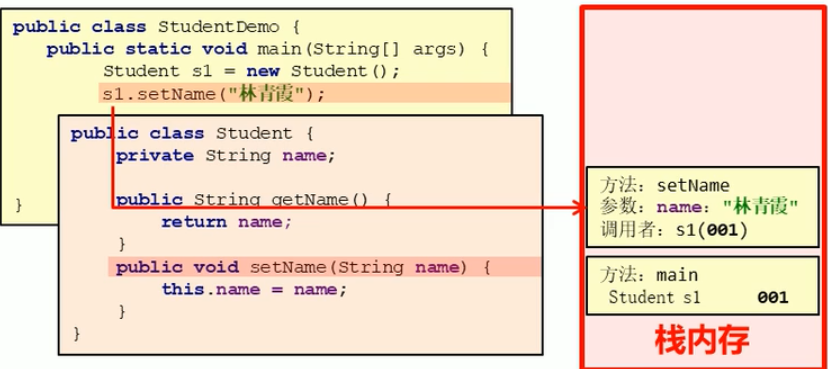
Task: Click the 'public String getName()' line
Action: [253, 200]
